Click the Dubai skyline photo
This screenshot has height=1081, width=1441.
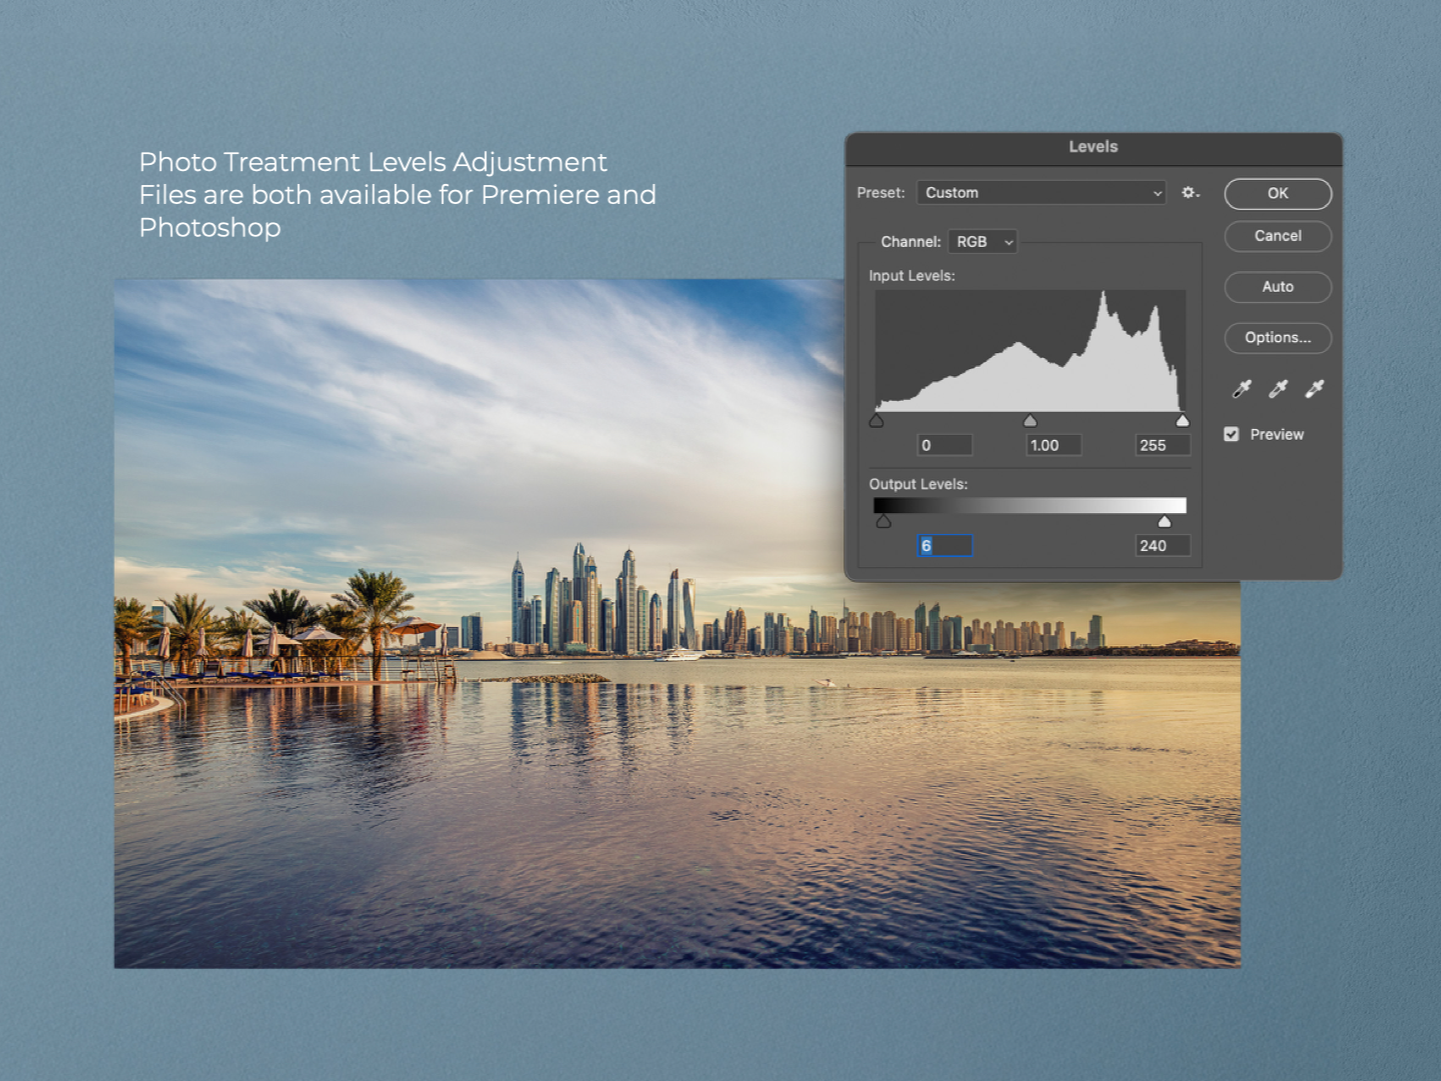click(677, 623)
